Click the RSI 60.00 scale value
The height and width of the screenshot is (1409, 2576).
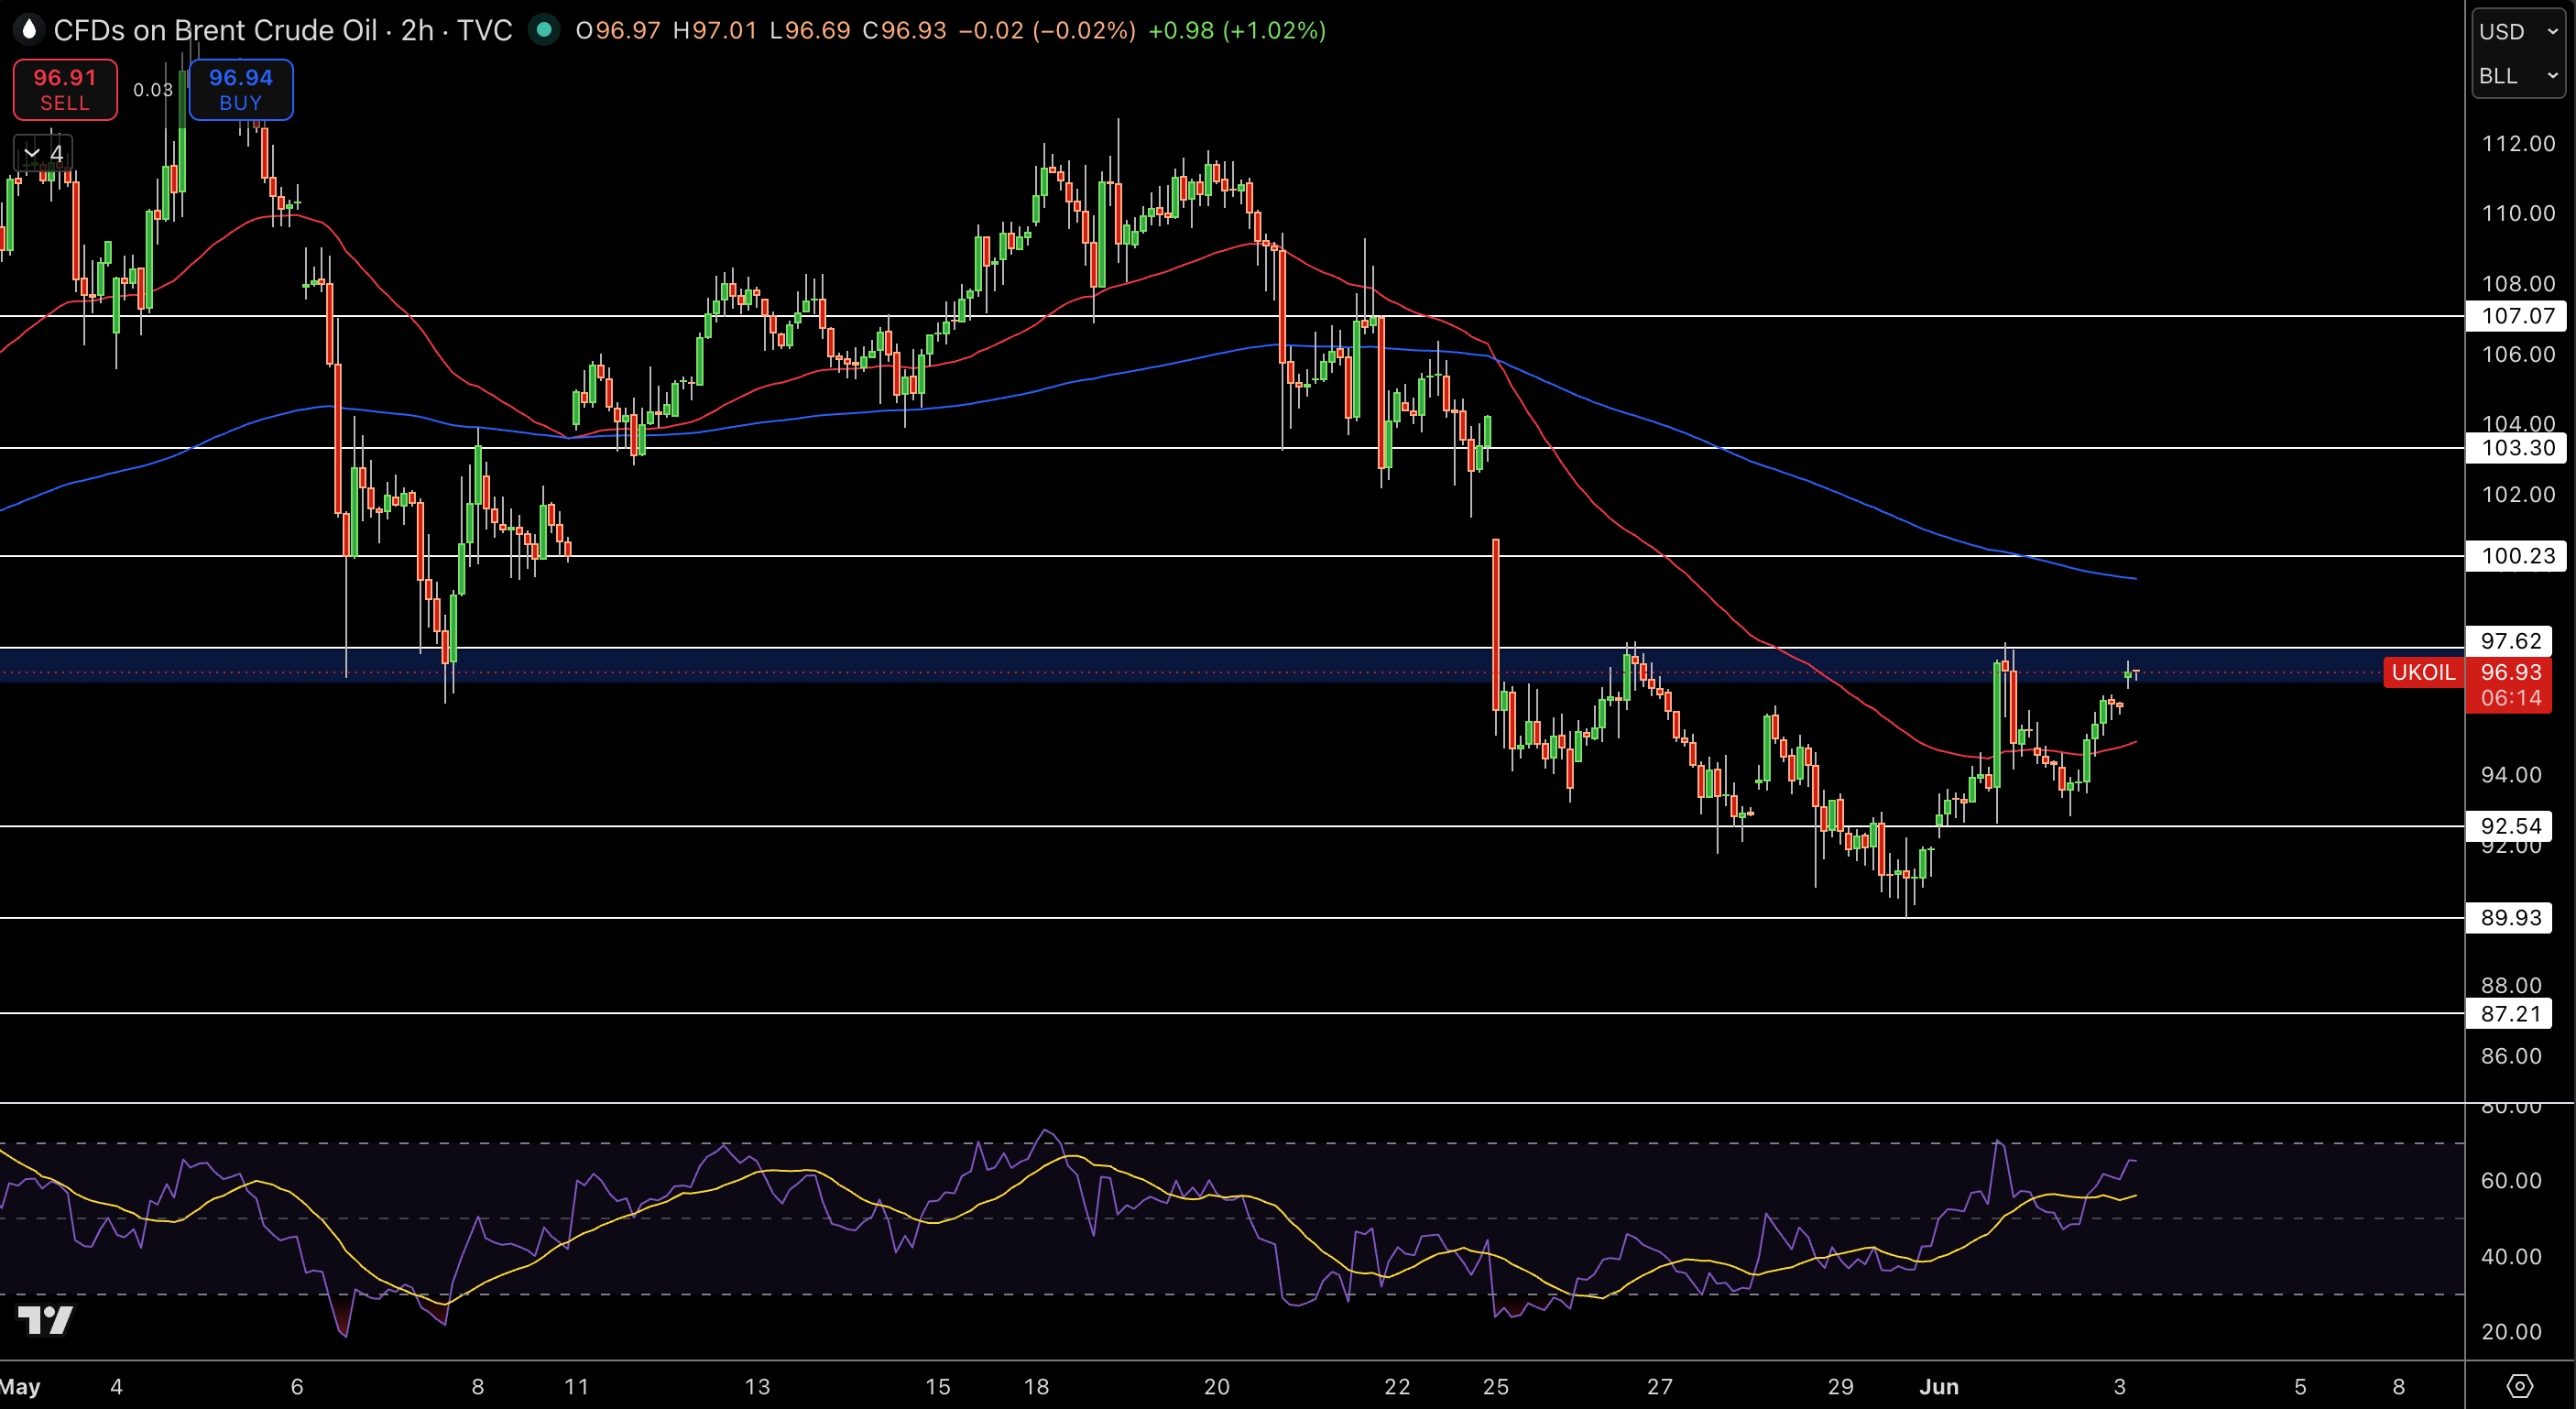tap(2511, 1180)
